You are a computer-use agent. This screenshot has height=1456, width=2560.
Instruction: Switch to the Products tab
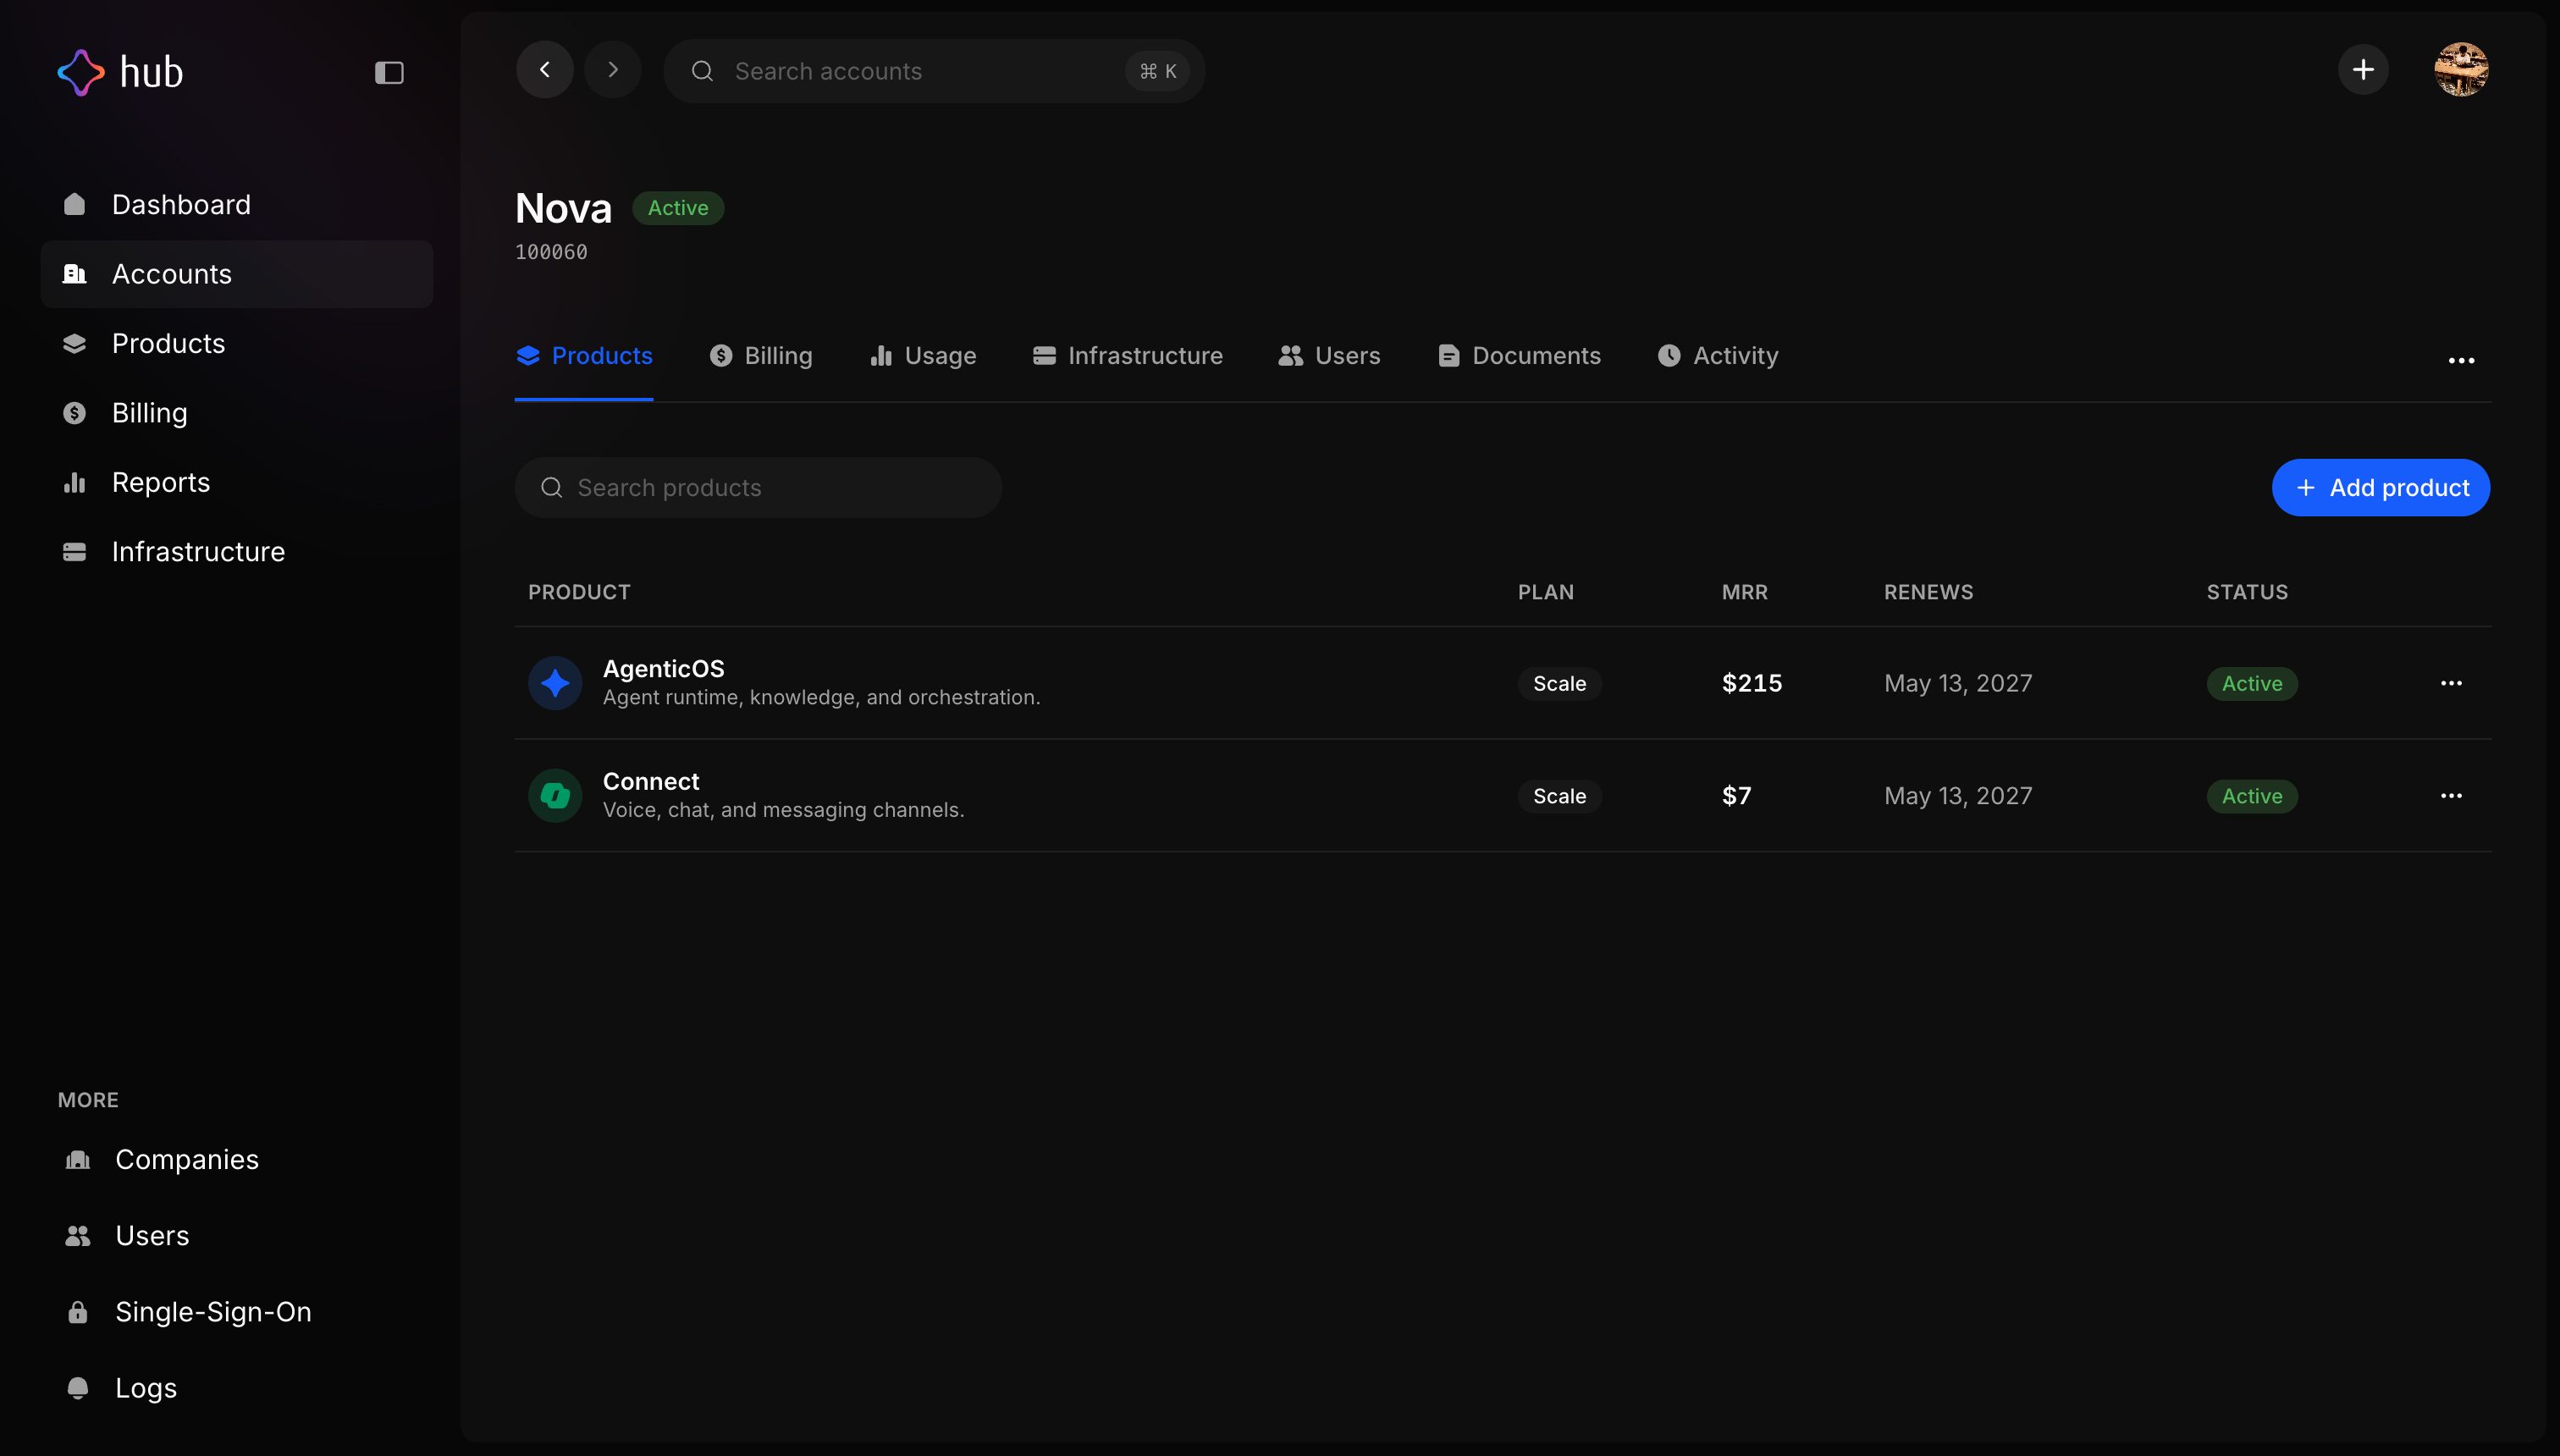click(x=584, y=356)
